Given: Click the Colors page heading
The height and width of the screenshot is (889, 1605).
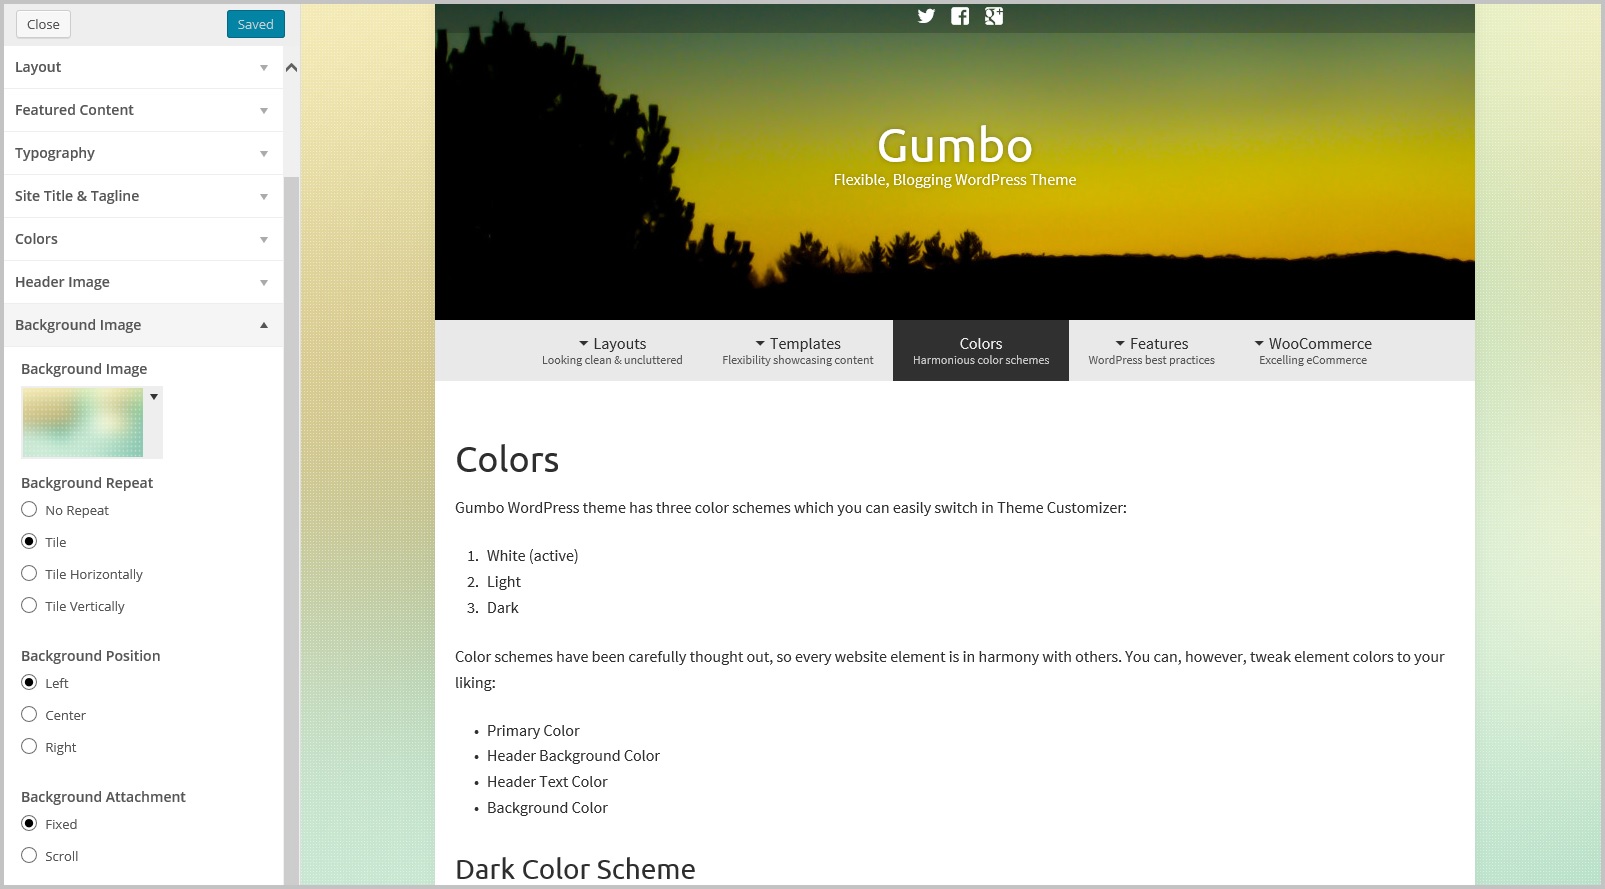Looking at the screenshot, I should (507, 460).
